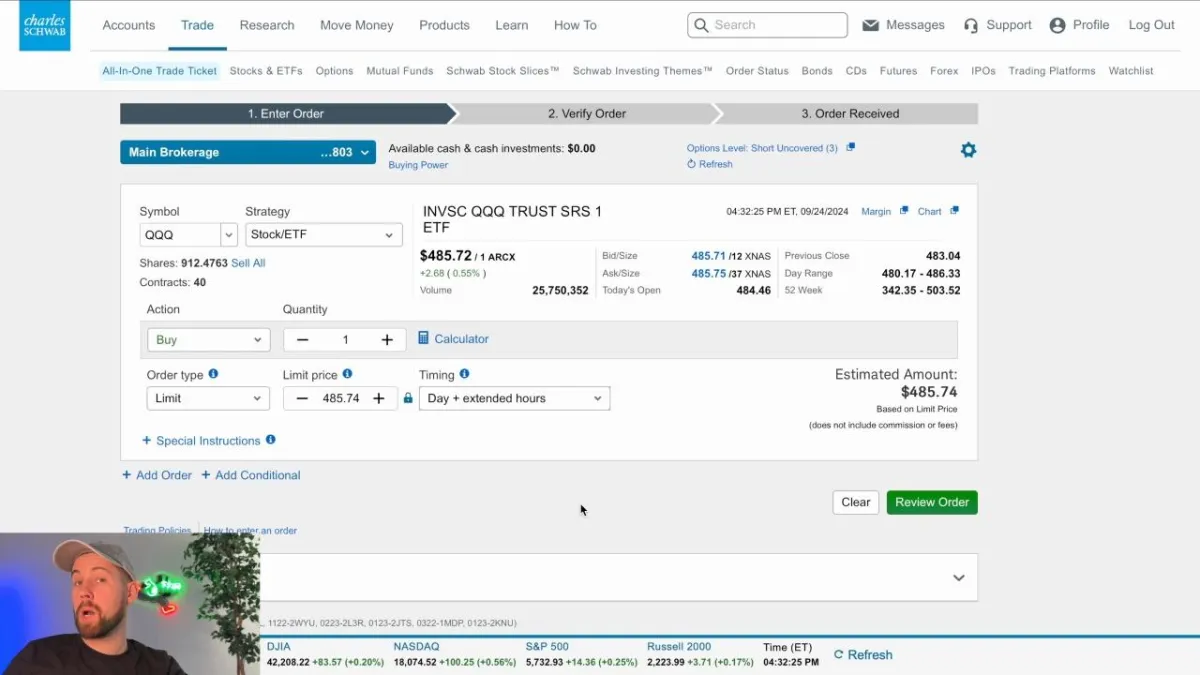The width and height of the screenshot is (1200, 675).
Task: Click the Special Instructions info icon
Action: pyautogui.click(x=270, y=440)
